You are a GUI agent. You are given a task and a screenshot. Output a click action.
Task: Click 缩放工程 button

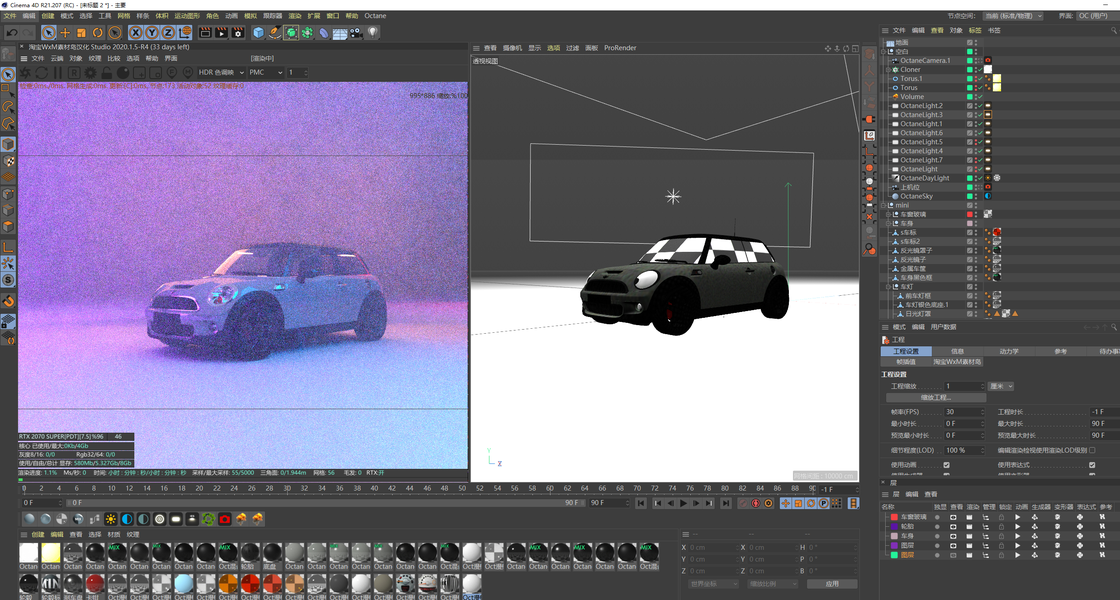(935, 397)
